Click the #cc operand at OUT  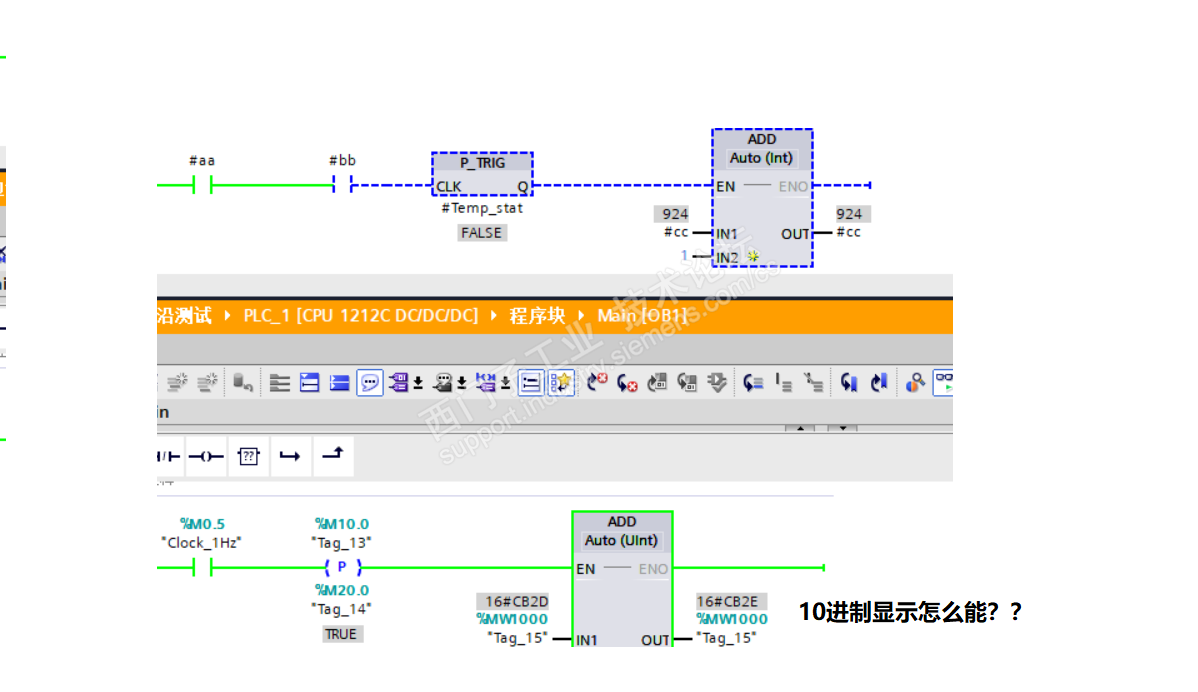[x=848, y=232]
